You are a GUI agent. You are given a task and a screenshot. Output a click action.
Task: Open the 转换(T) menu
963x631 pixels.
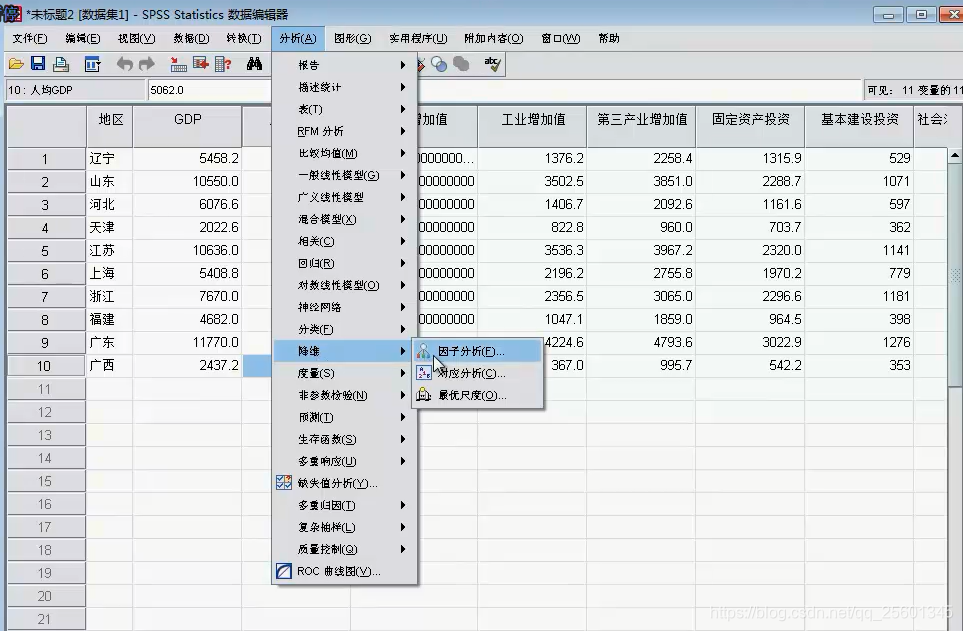pos(244,38)
